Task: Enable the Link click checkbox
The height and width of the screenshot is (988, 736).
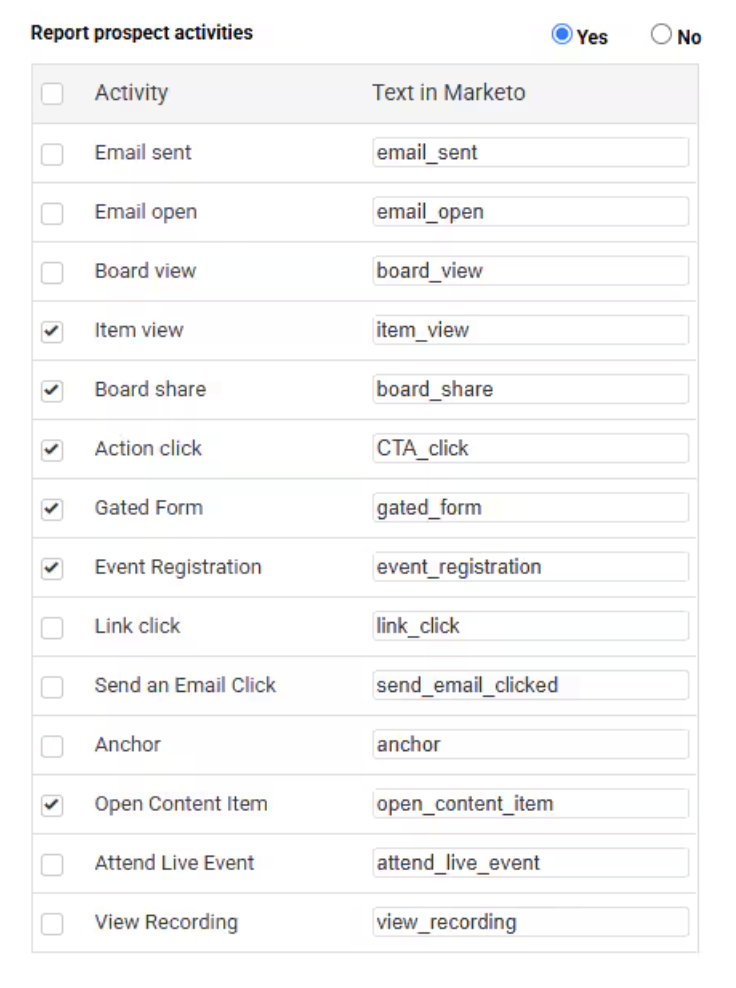Action: click(52, 627)
